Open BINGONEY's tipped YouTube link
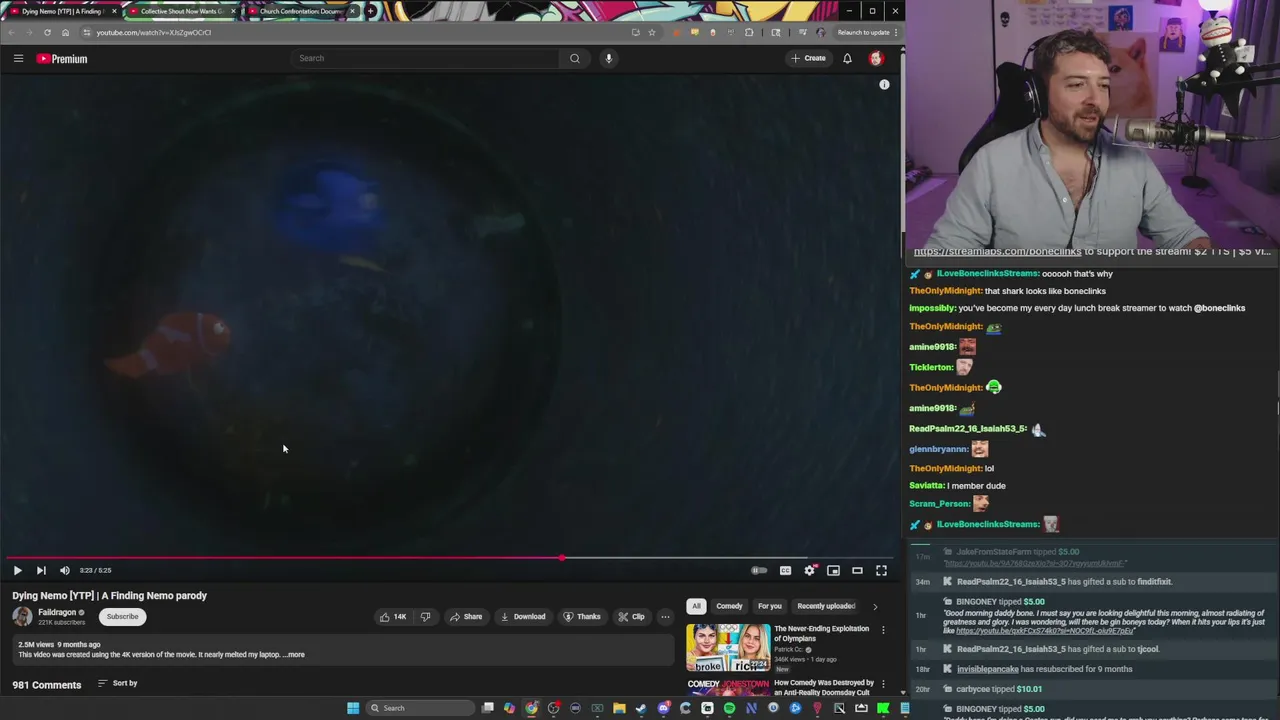1280x720 pixels. (x=1045, y=631)
